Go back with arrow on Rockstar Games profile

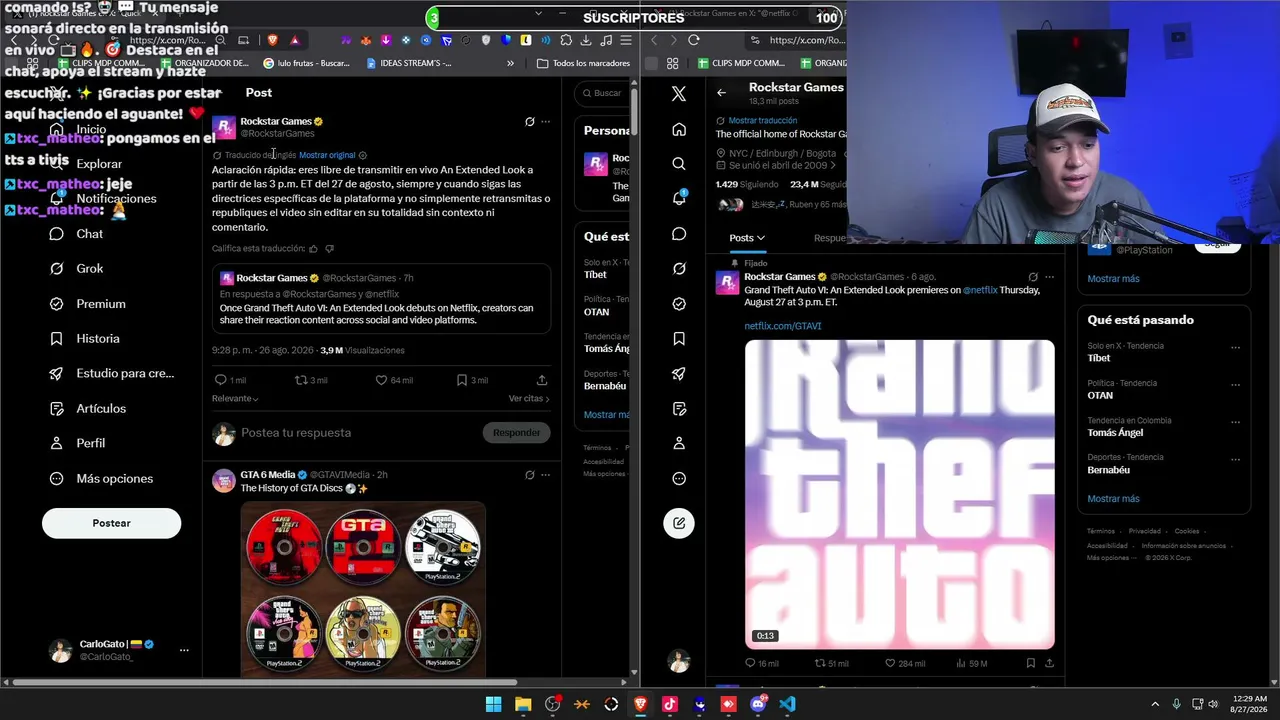[x=721, y=93]
